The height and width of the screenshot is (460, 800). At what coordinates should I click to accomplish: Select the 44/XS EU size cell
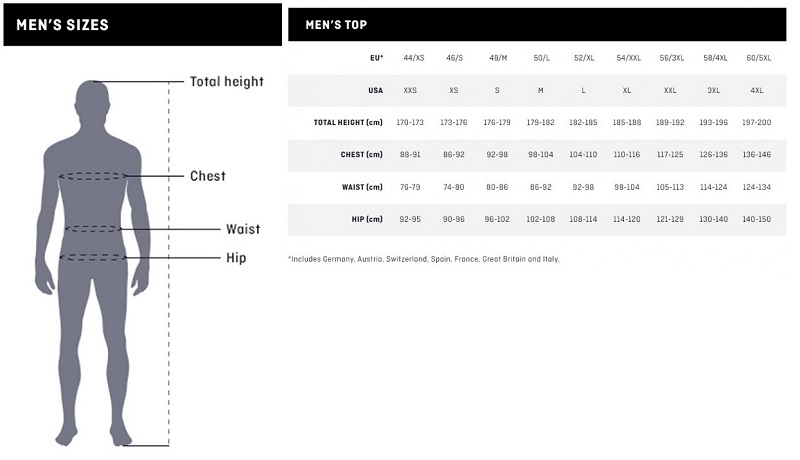413,58
